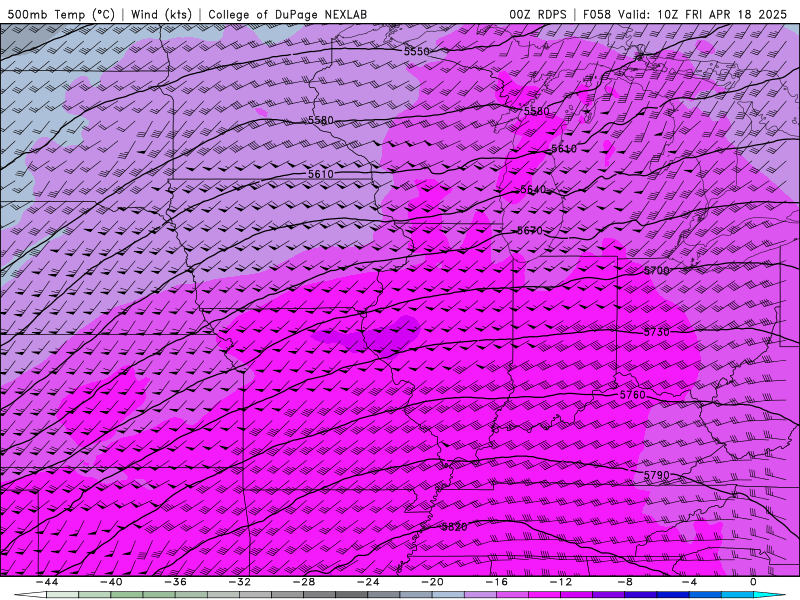Click the 5790 height contour label
The image size is (800, 600).
pos(657,476)
